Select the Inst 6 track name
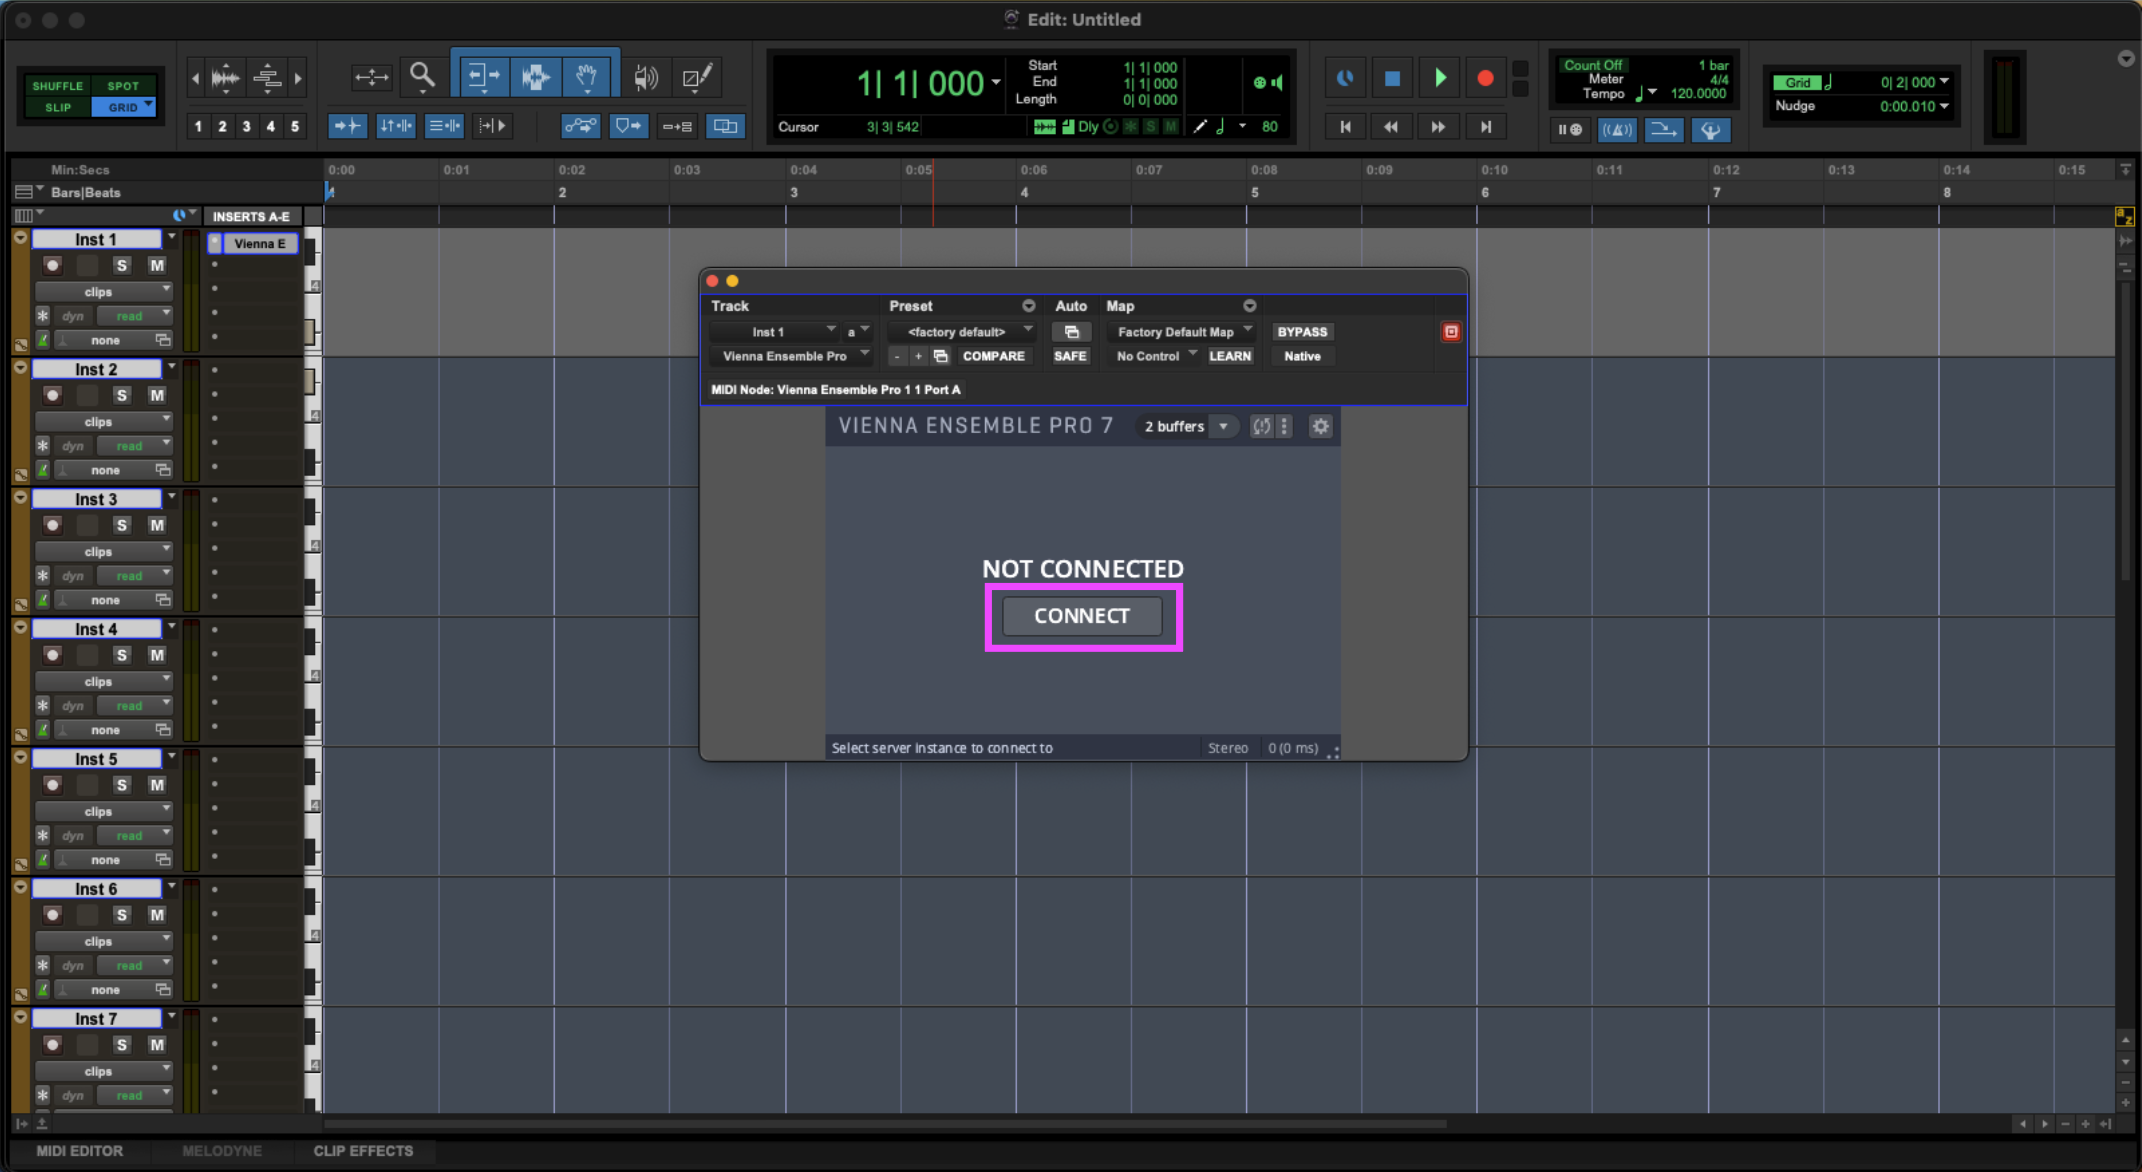The image size is (2142, 1172). click(96, 889)
